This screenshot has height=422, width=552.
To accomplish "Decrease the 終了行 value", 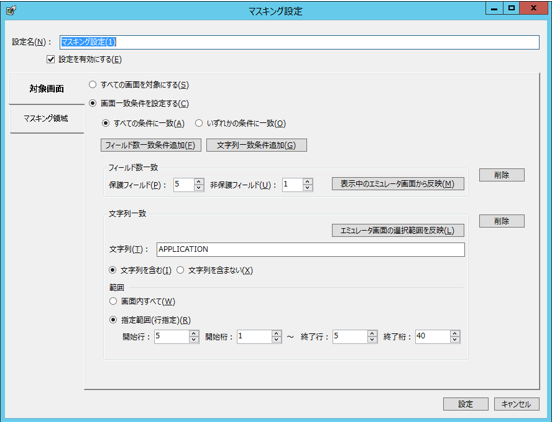I will tap(372, 340).
